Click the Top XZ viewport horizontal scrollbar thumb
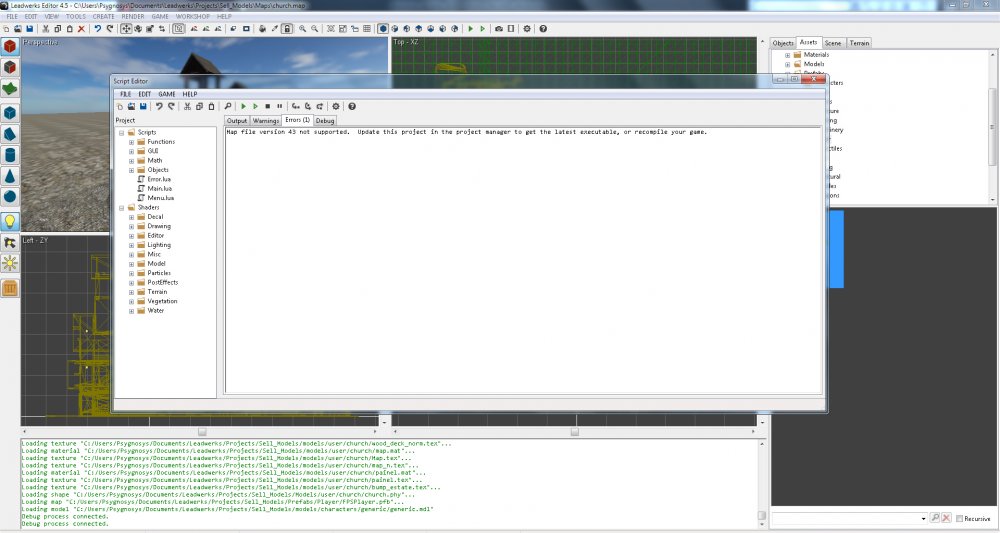 575,432
